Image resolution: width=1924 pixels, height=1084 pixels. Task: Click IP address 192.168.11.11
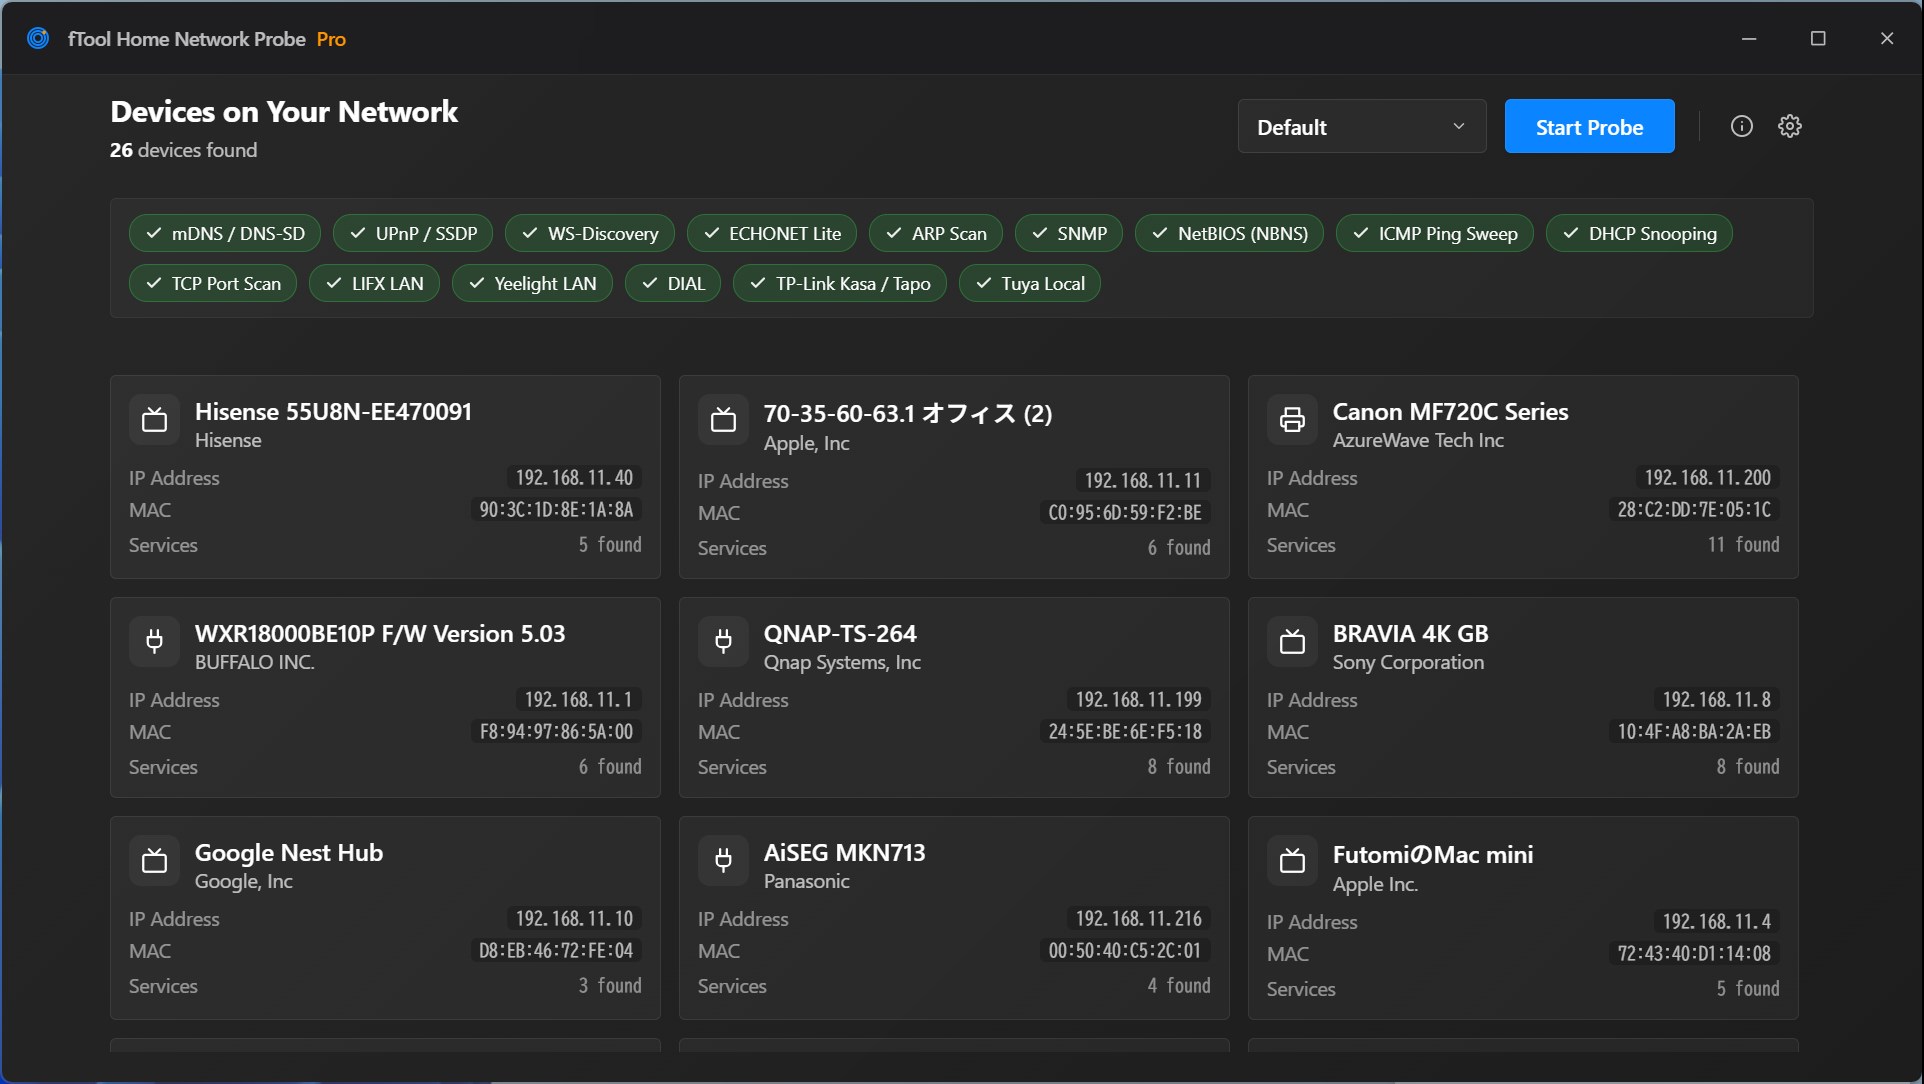click(1143, 480)
